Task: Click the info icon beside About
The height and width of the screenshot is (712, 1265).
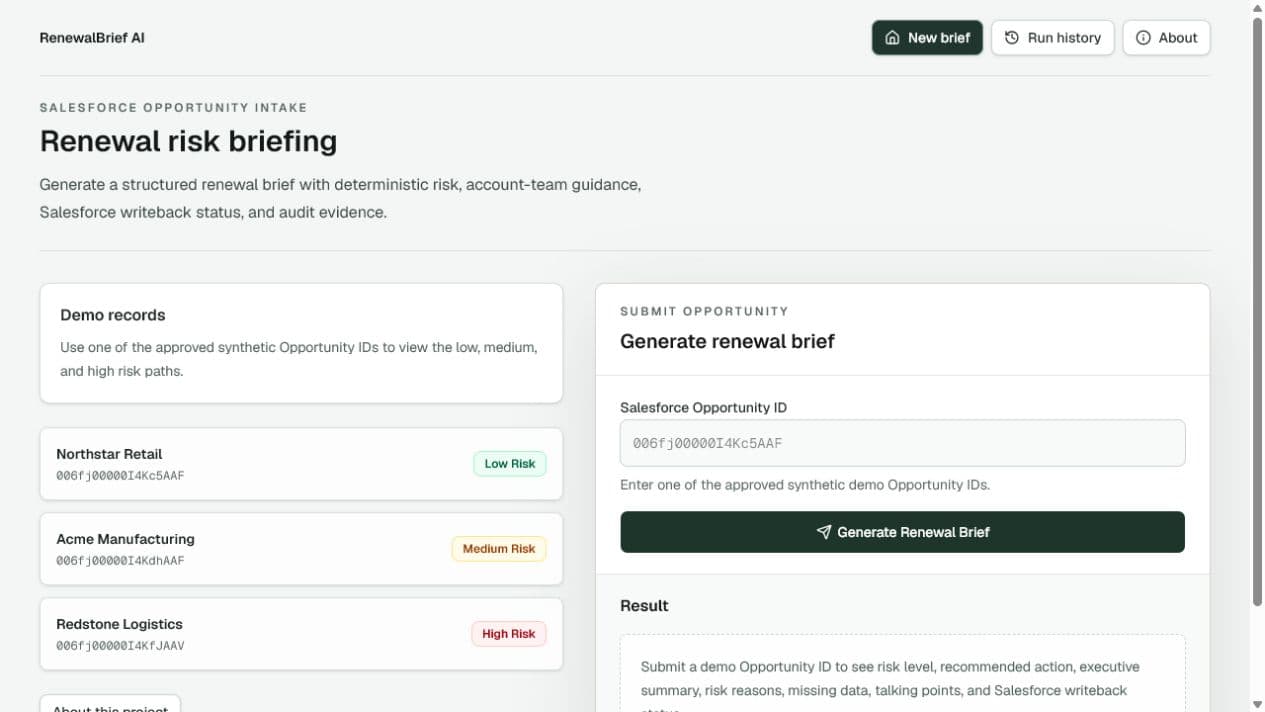Action: (x=1143, y=38)
